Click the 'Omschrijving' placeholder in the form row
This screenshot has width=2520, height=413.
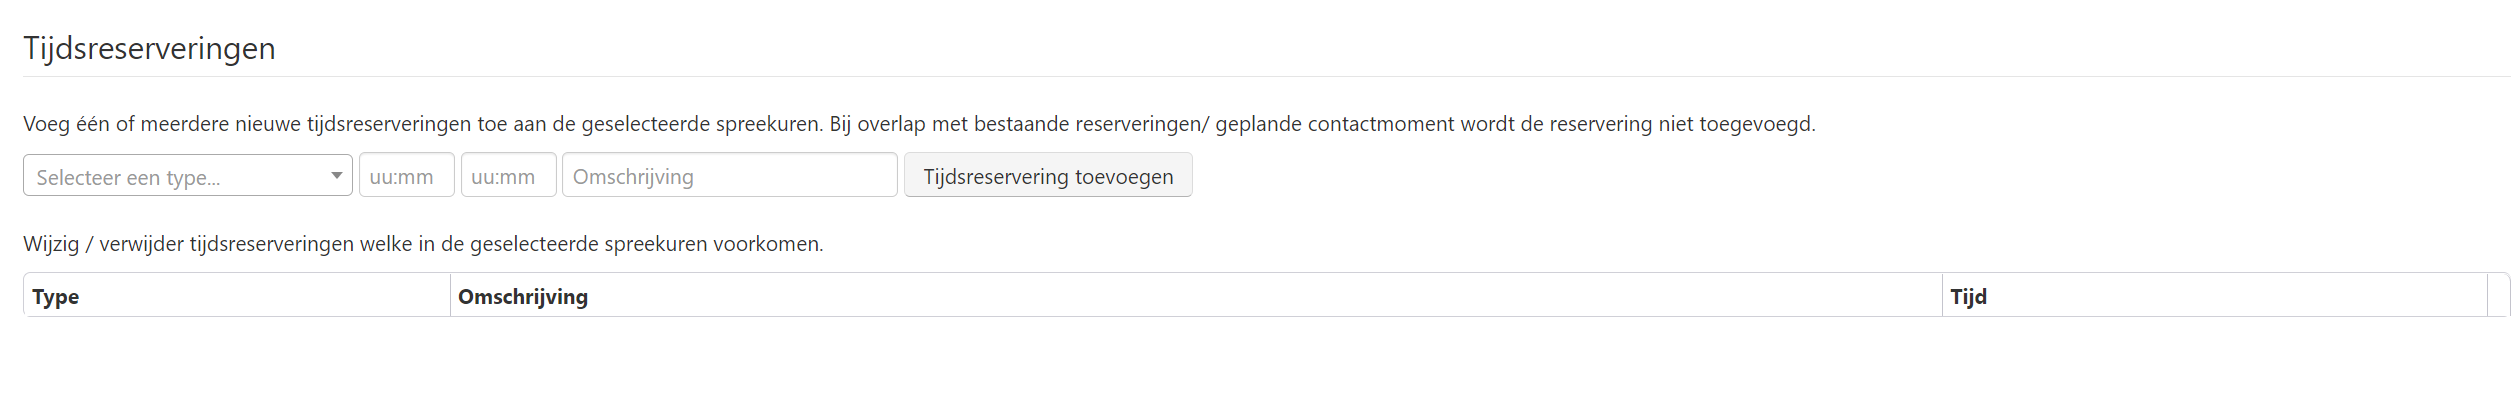point(633,177)
